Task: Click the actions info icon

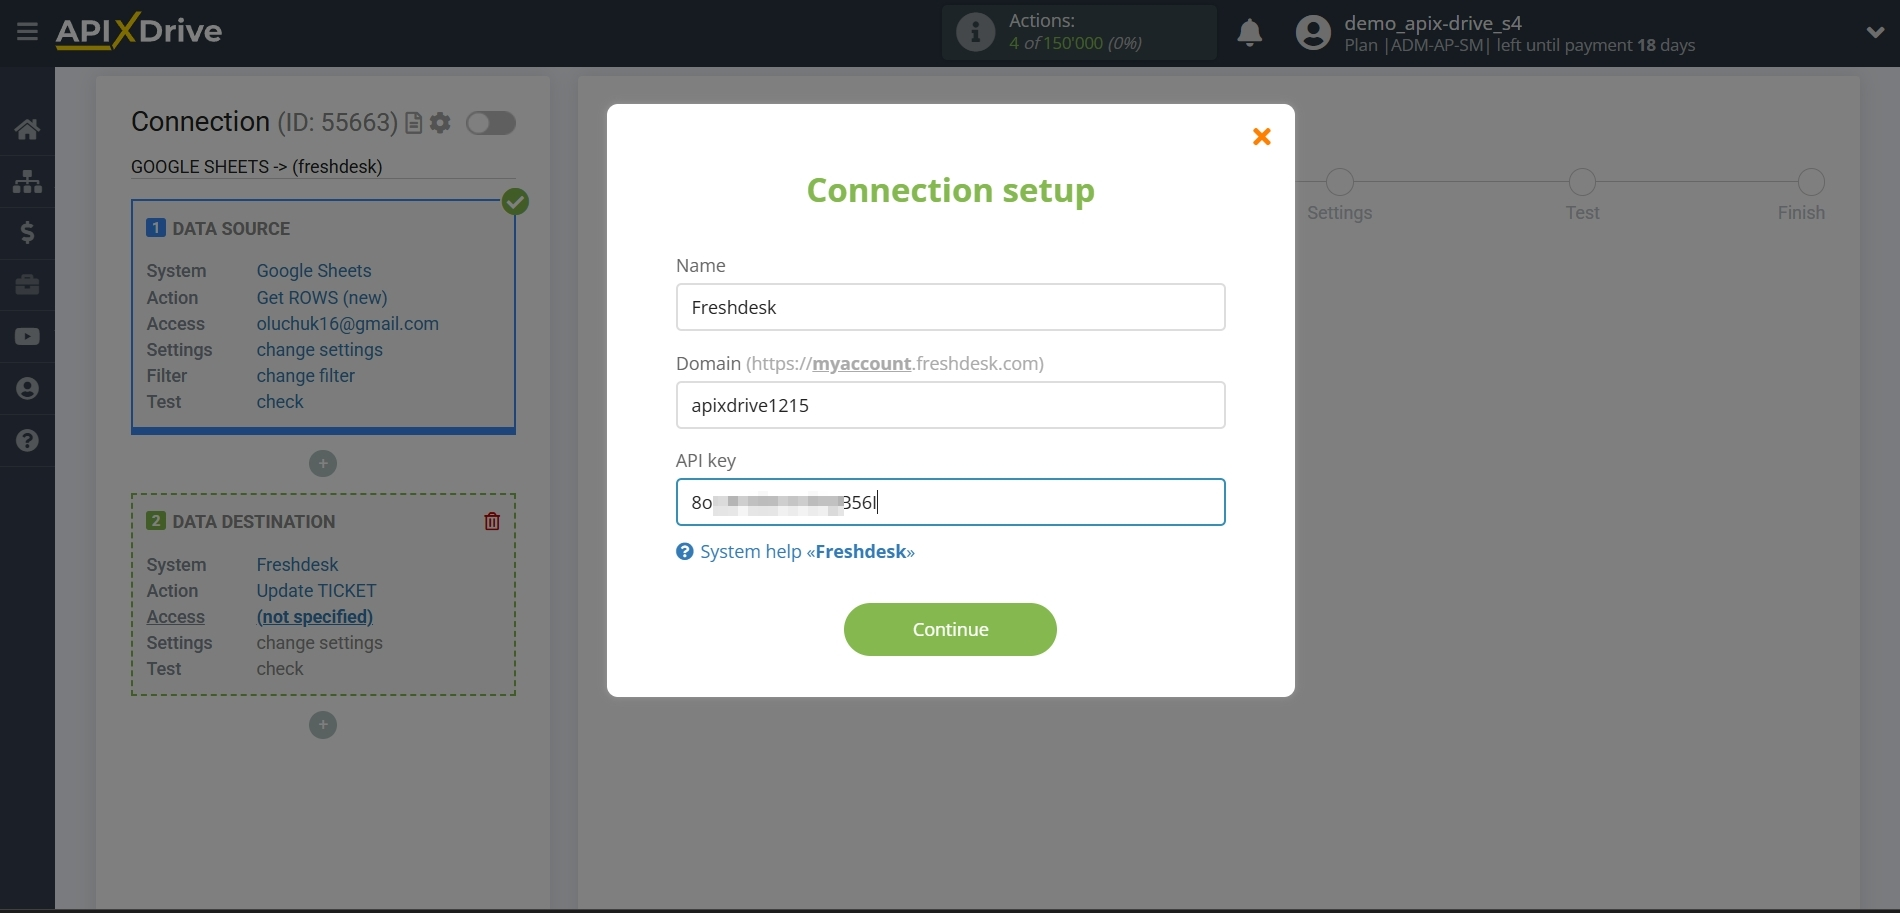Action: [x=975, y=32]
